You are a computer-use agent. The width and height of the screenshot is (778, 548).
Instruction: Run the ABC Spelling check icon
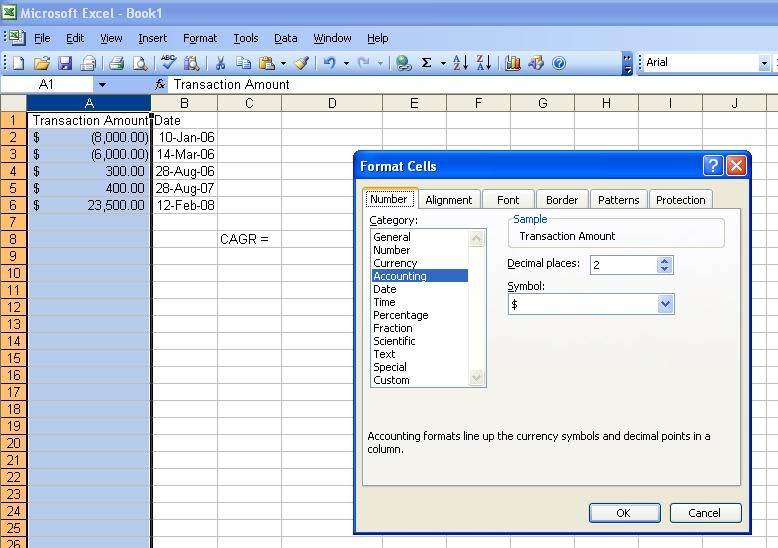[168, 63]
